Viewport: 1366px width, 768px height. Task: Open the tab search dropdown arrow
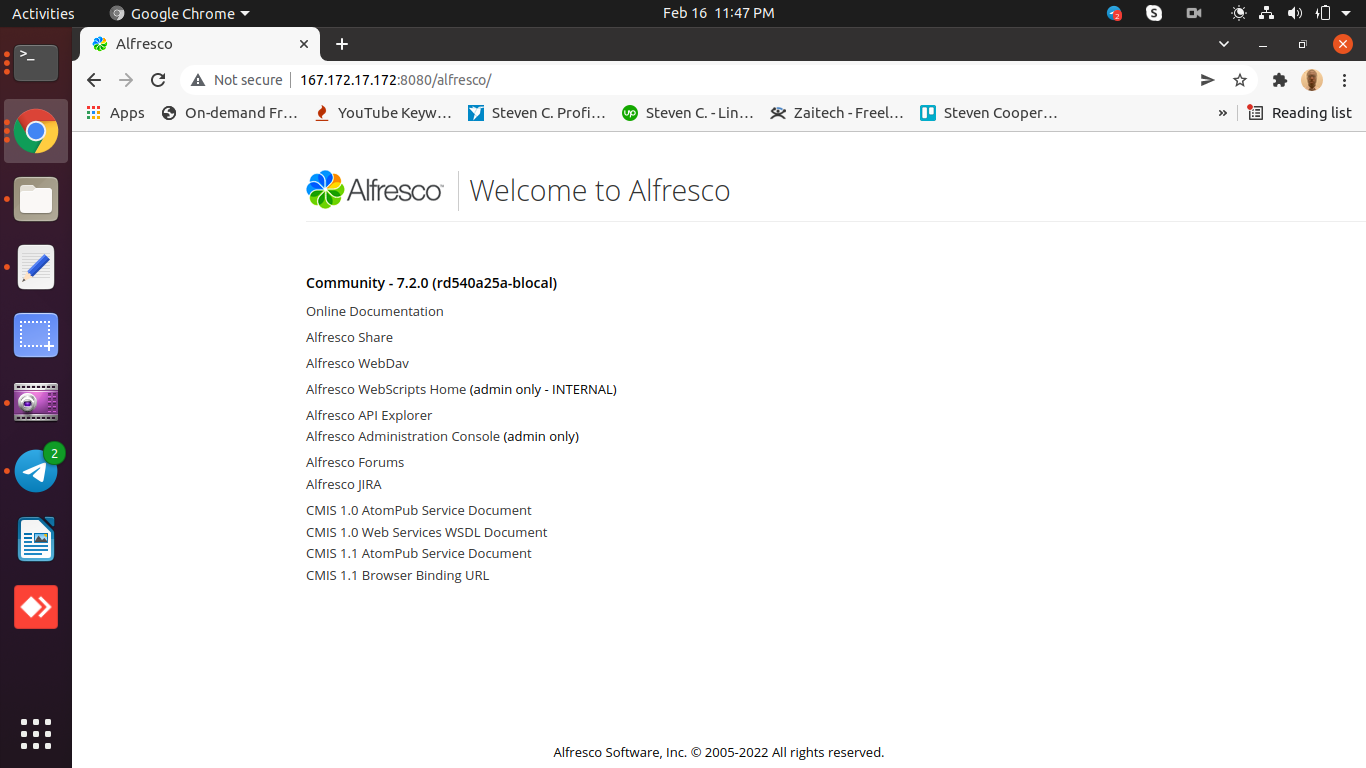[1224, 44]
